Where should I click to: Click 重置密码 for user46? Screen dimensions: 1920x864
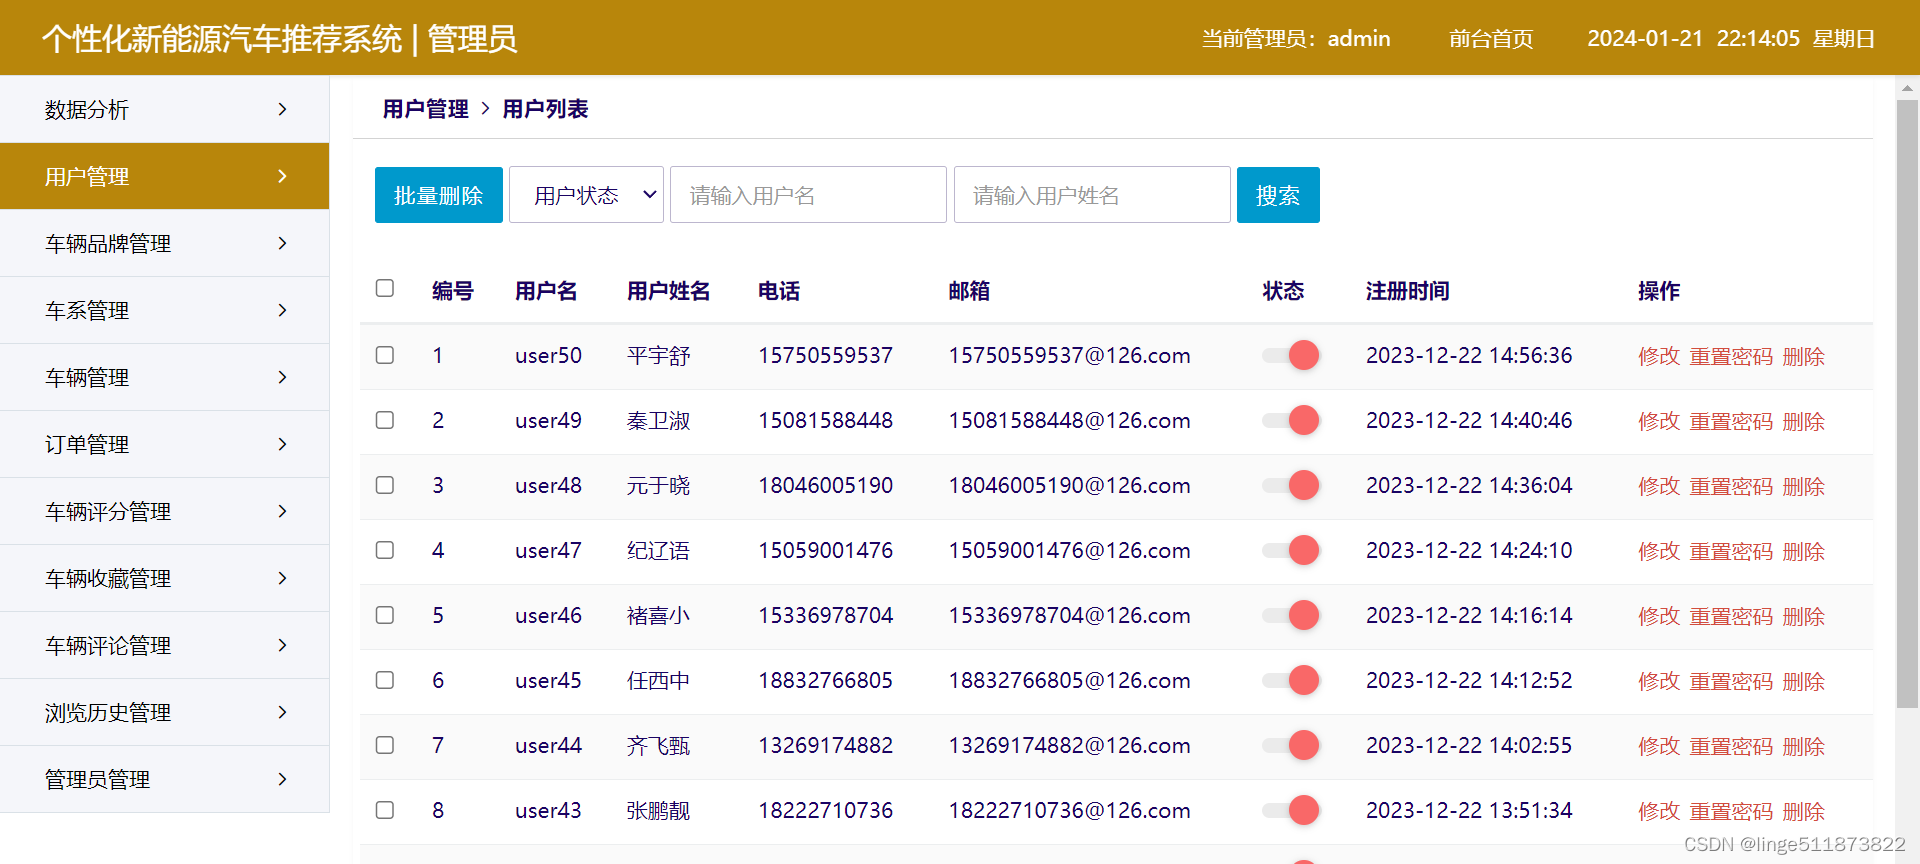point(1731,616)
